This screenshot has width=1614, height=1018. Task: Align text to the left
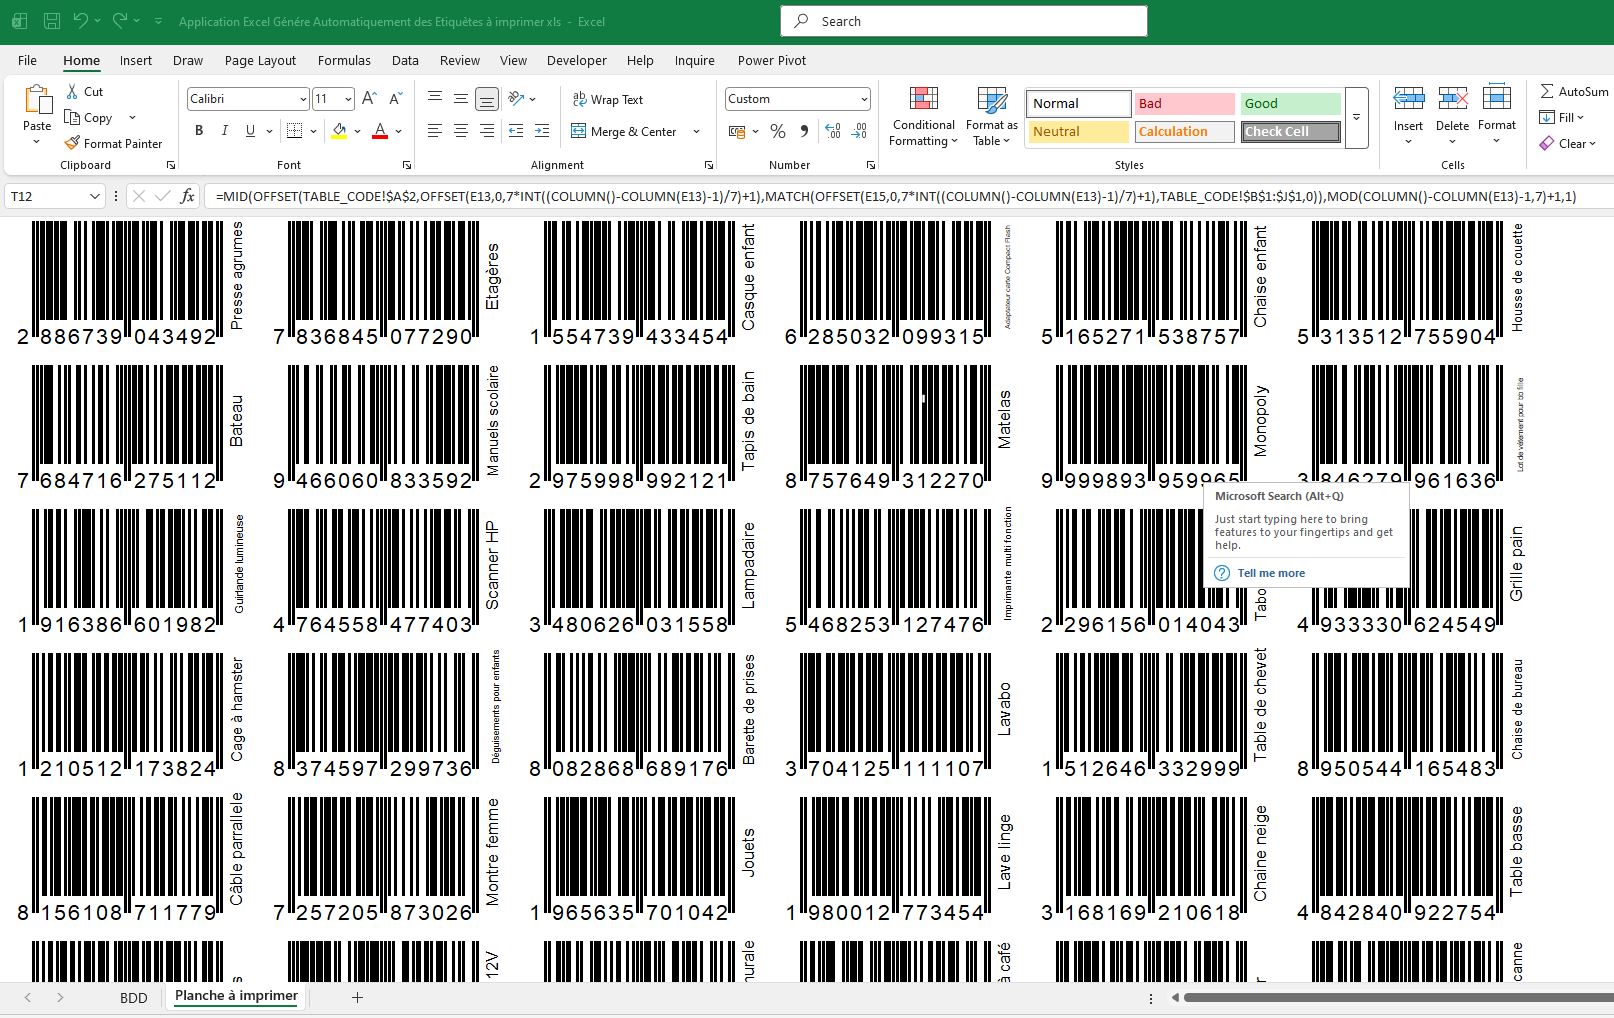(435, 131)
